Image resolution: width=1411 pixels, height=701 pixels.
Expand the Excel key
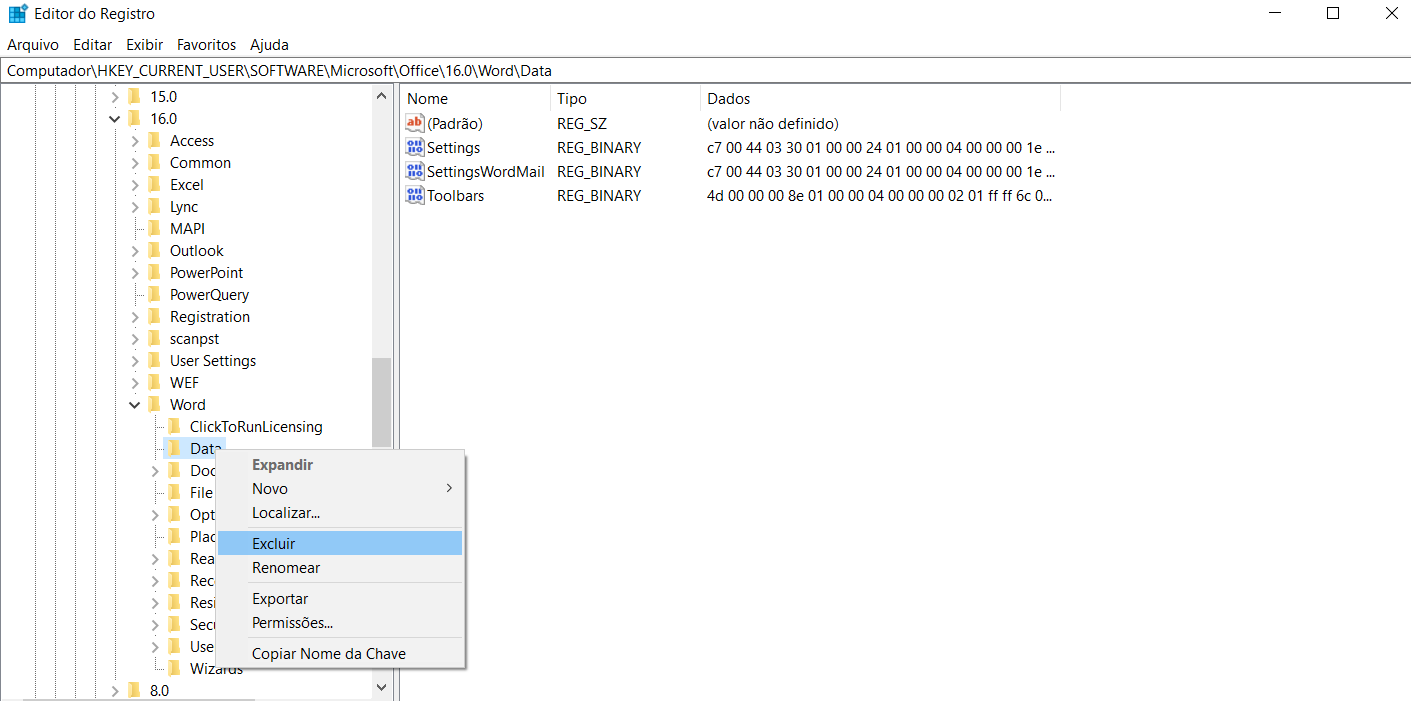[x=135, y=185]
